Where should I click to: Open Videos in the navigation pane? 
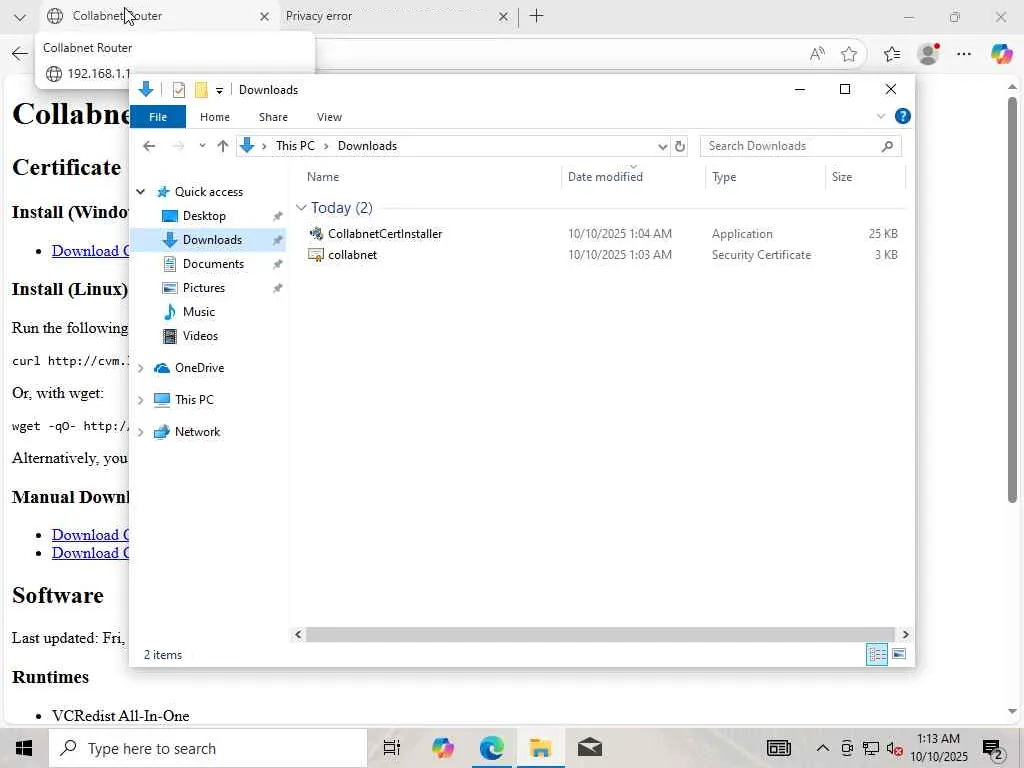point(200,336)
